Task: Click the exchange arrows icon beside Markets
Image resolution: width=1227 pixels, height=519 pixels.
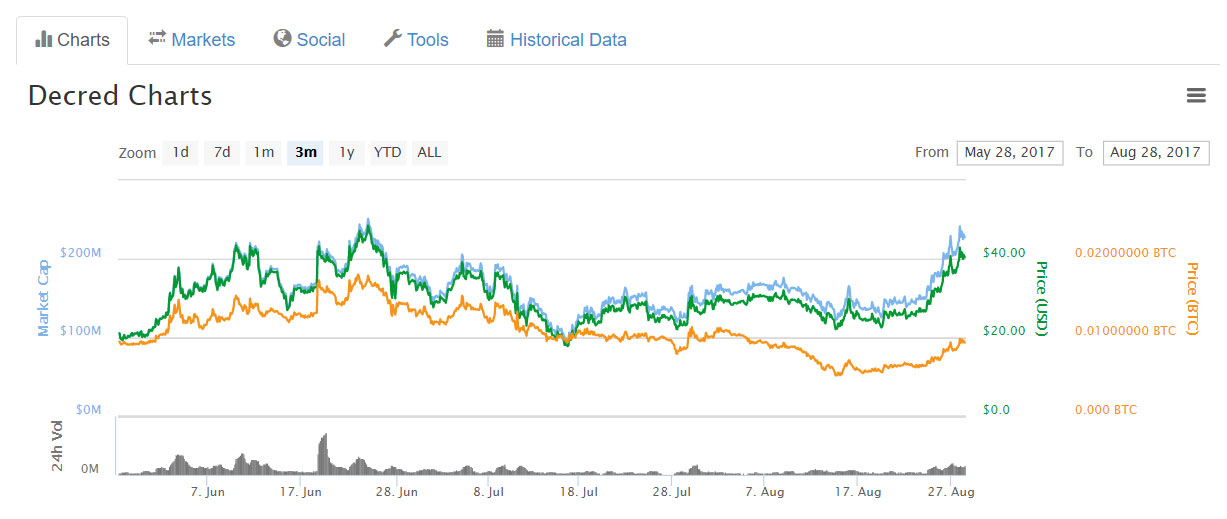Action: click(x=157, y=39)
